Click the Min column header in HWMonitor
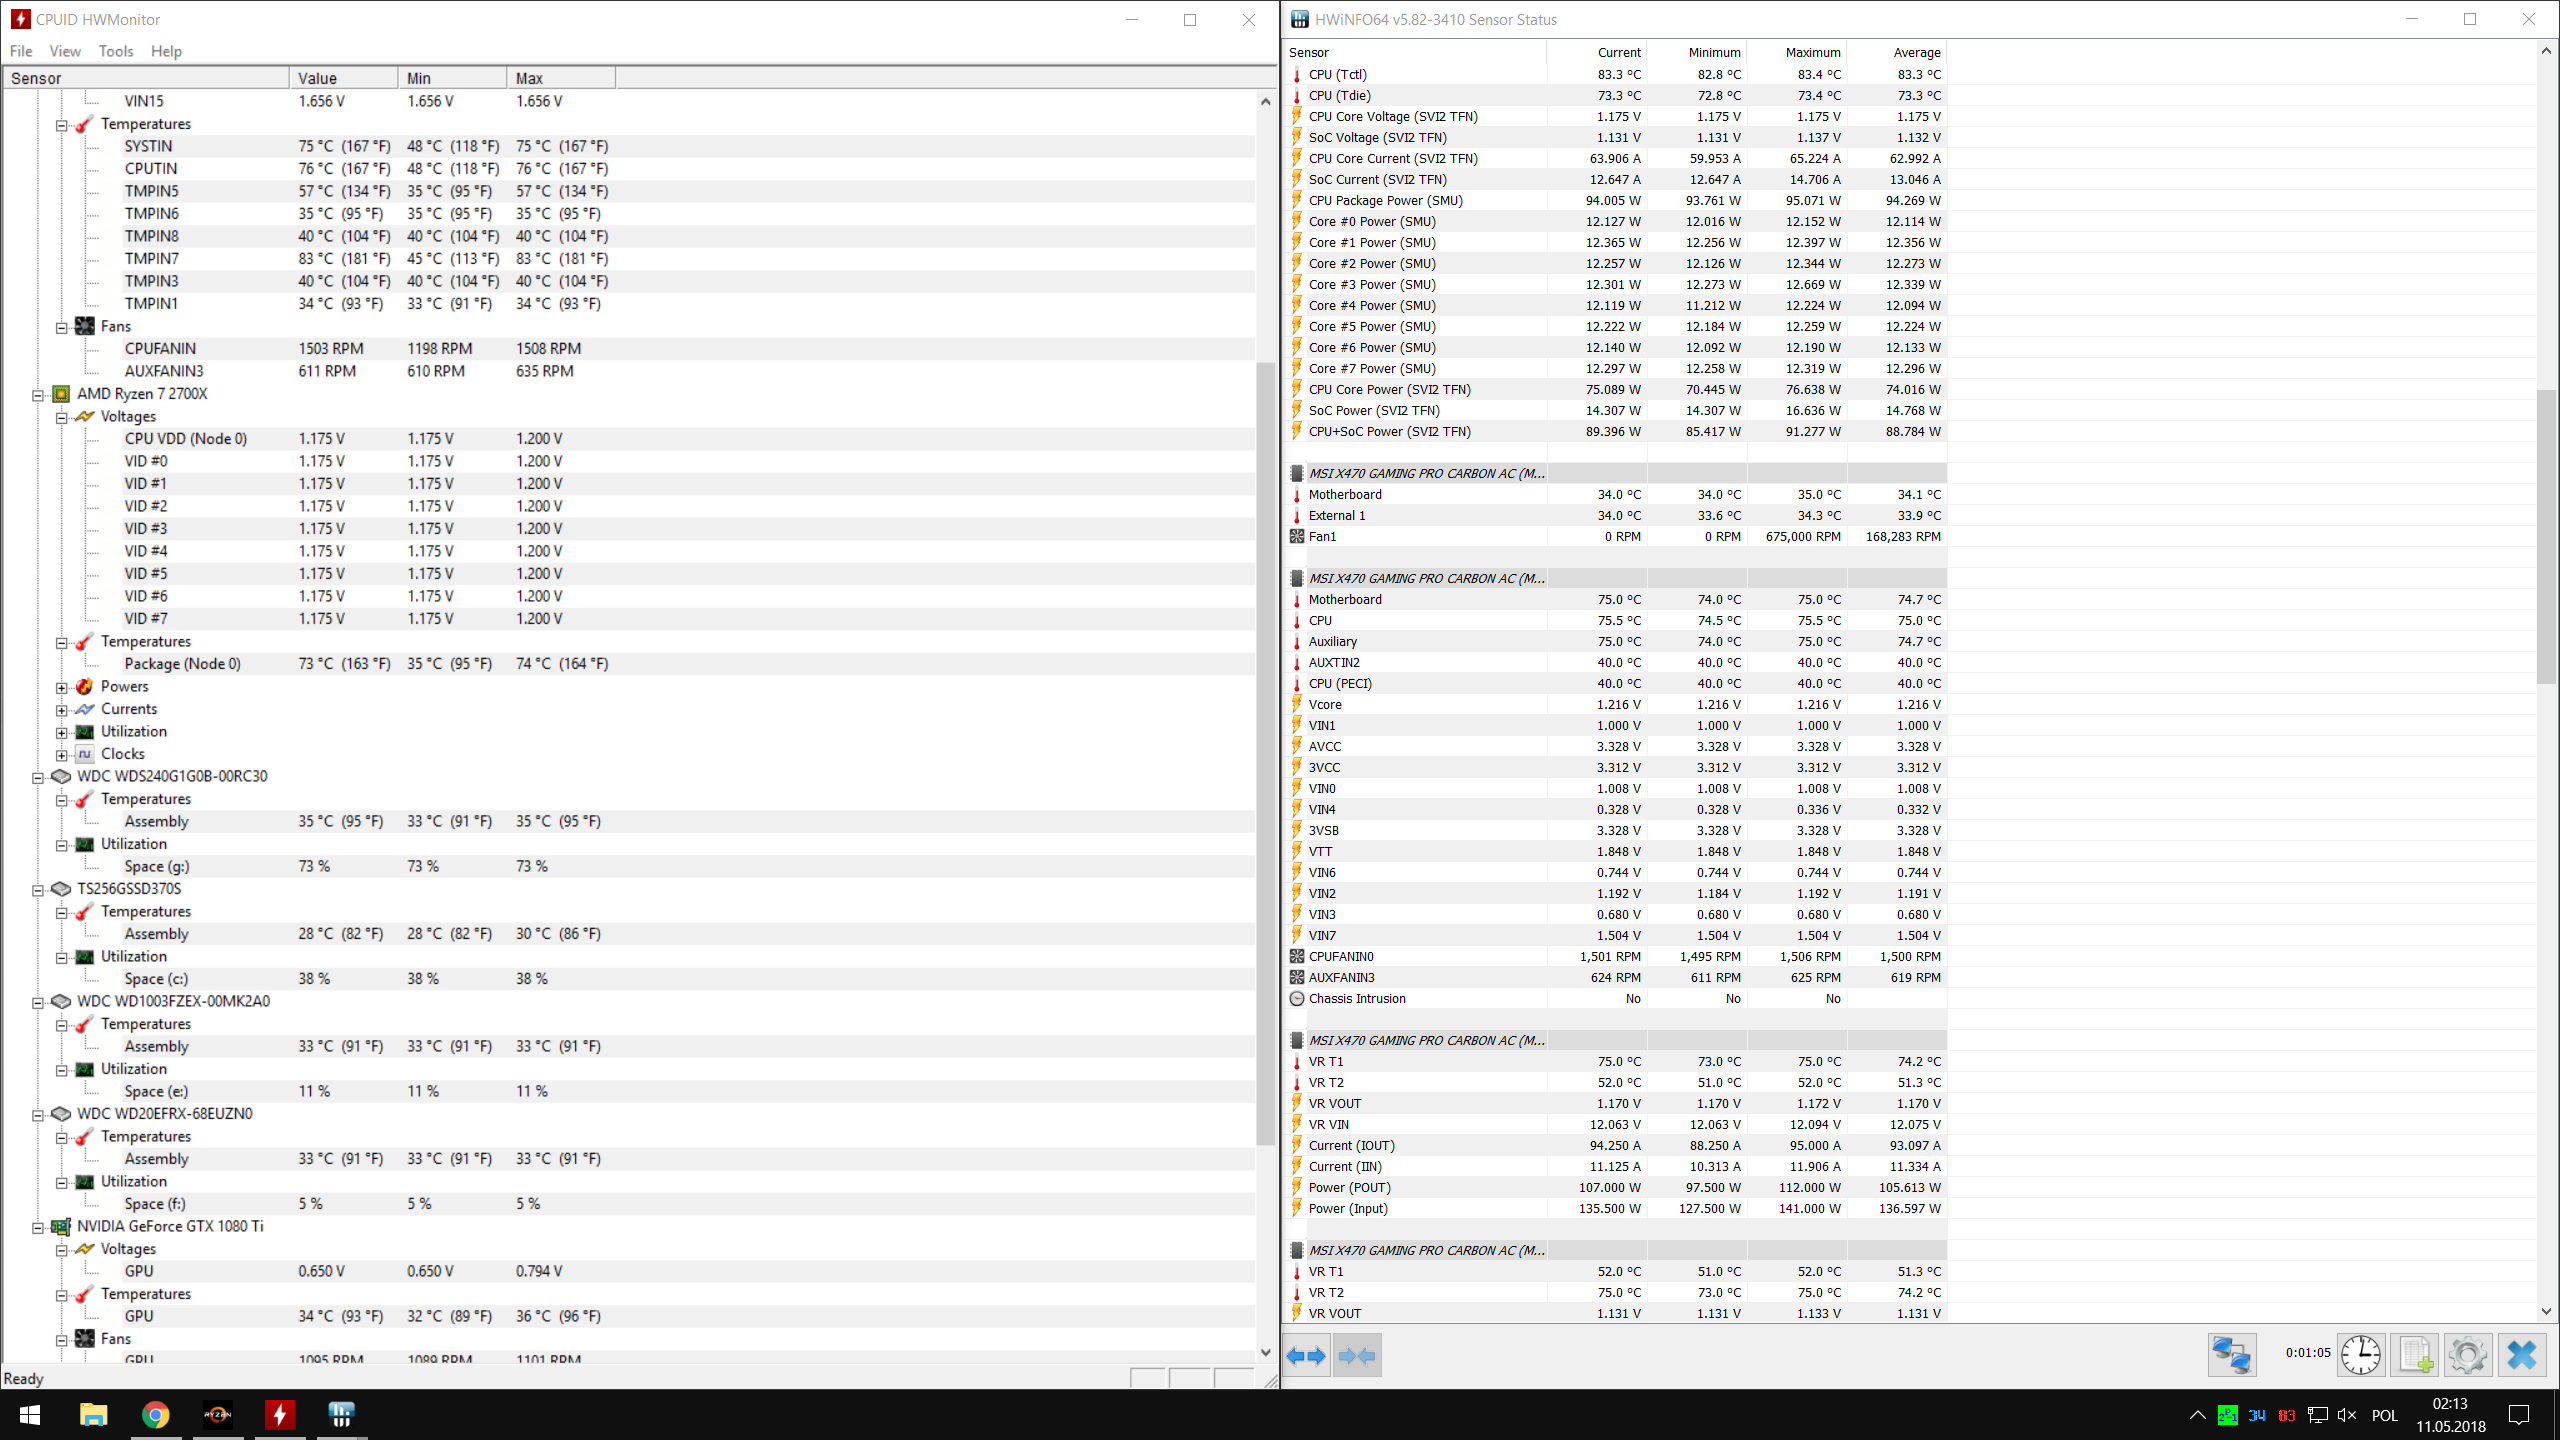 pos(453,78)
